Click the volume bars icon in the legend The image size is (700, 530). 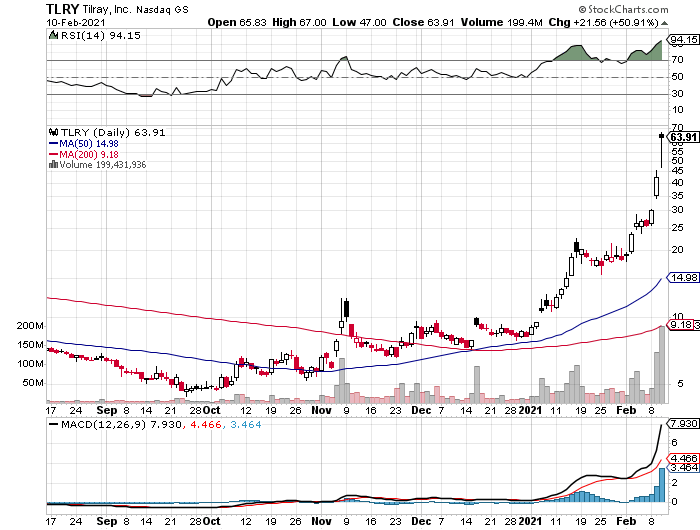(x=53, y=164)
